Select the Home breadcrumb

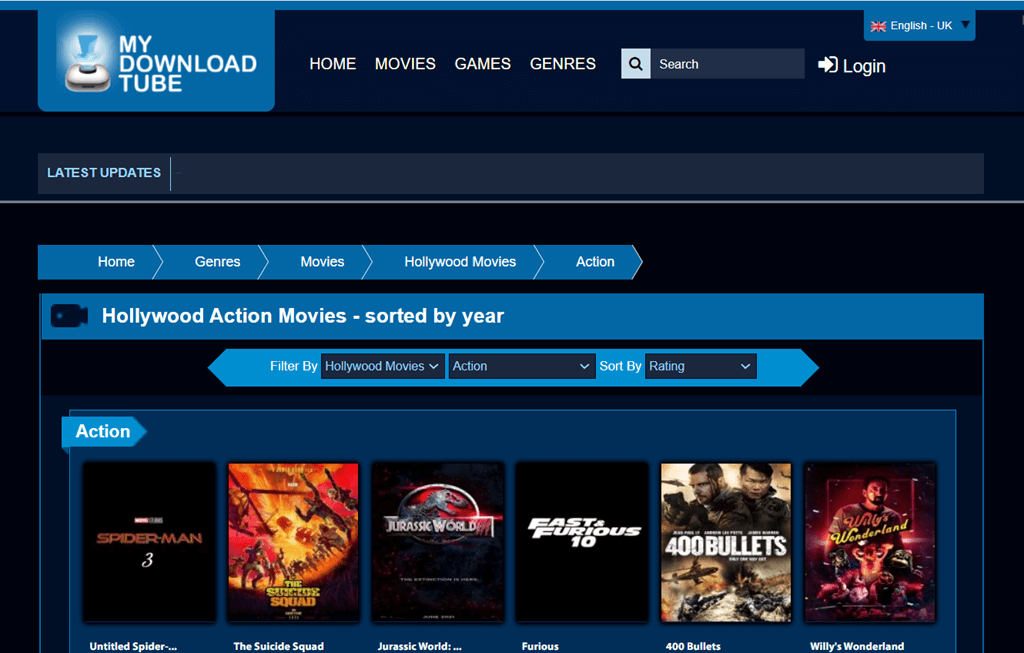coord(116,262)
